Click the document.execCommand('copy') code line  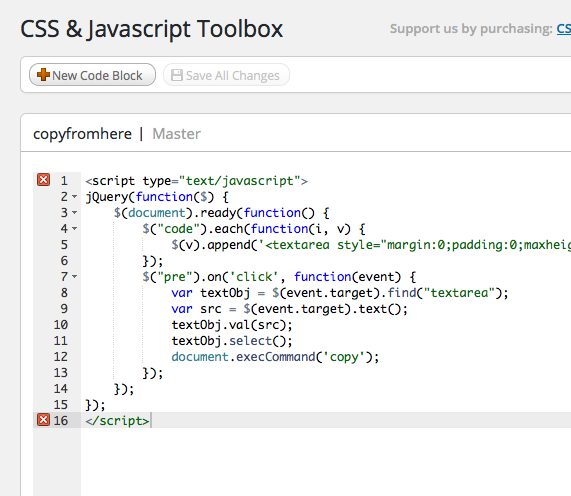[275, 357]
